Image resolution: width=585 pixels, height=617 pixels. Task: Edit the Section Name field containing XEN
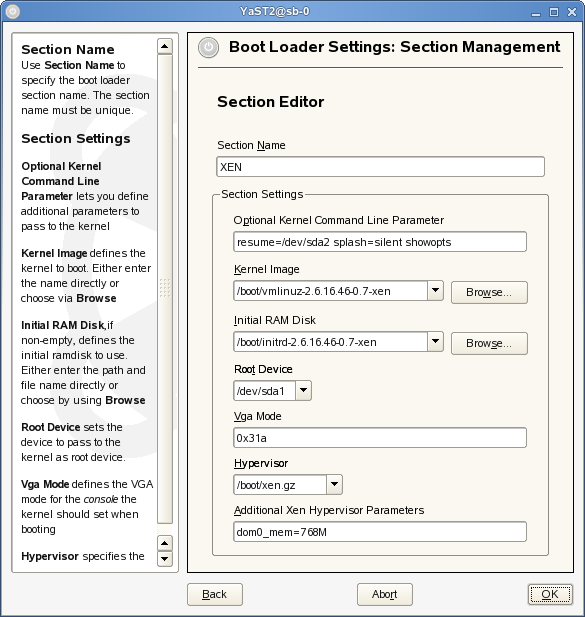click(x=380, y=167)
